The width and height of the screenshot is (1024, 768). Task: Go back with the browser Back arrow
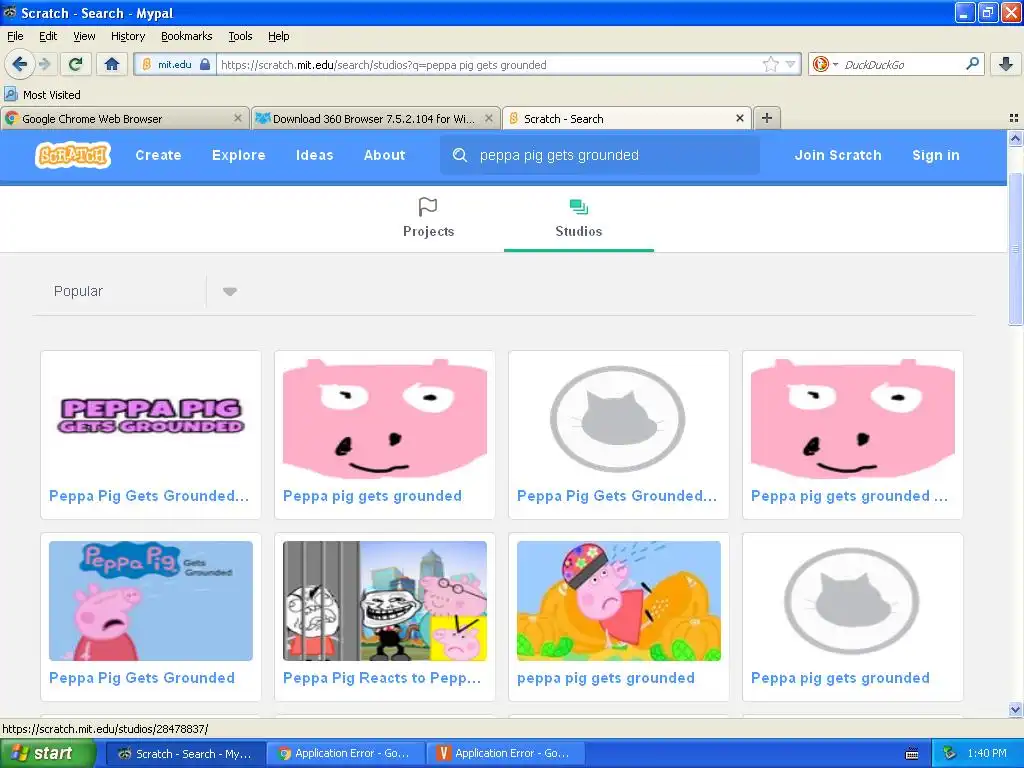pyautogui.click(x=20, y=64)
